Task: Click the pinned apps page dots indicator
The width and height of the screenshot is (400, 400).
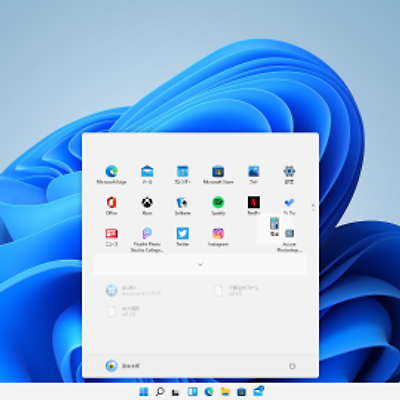Action: tap(313, 207)
